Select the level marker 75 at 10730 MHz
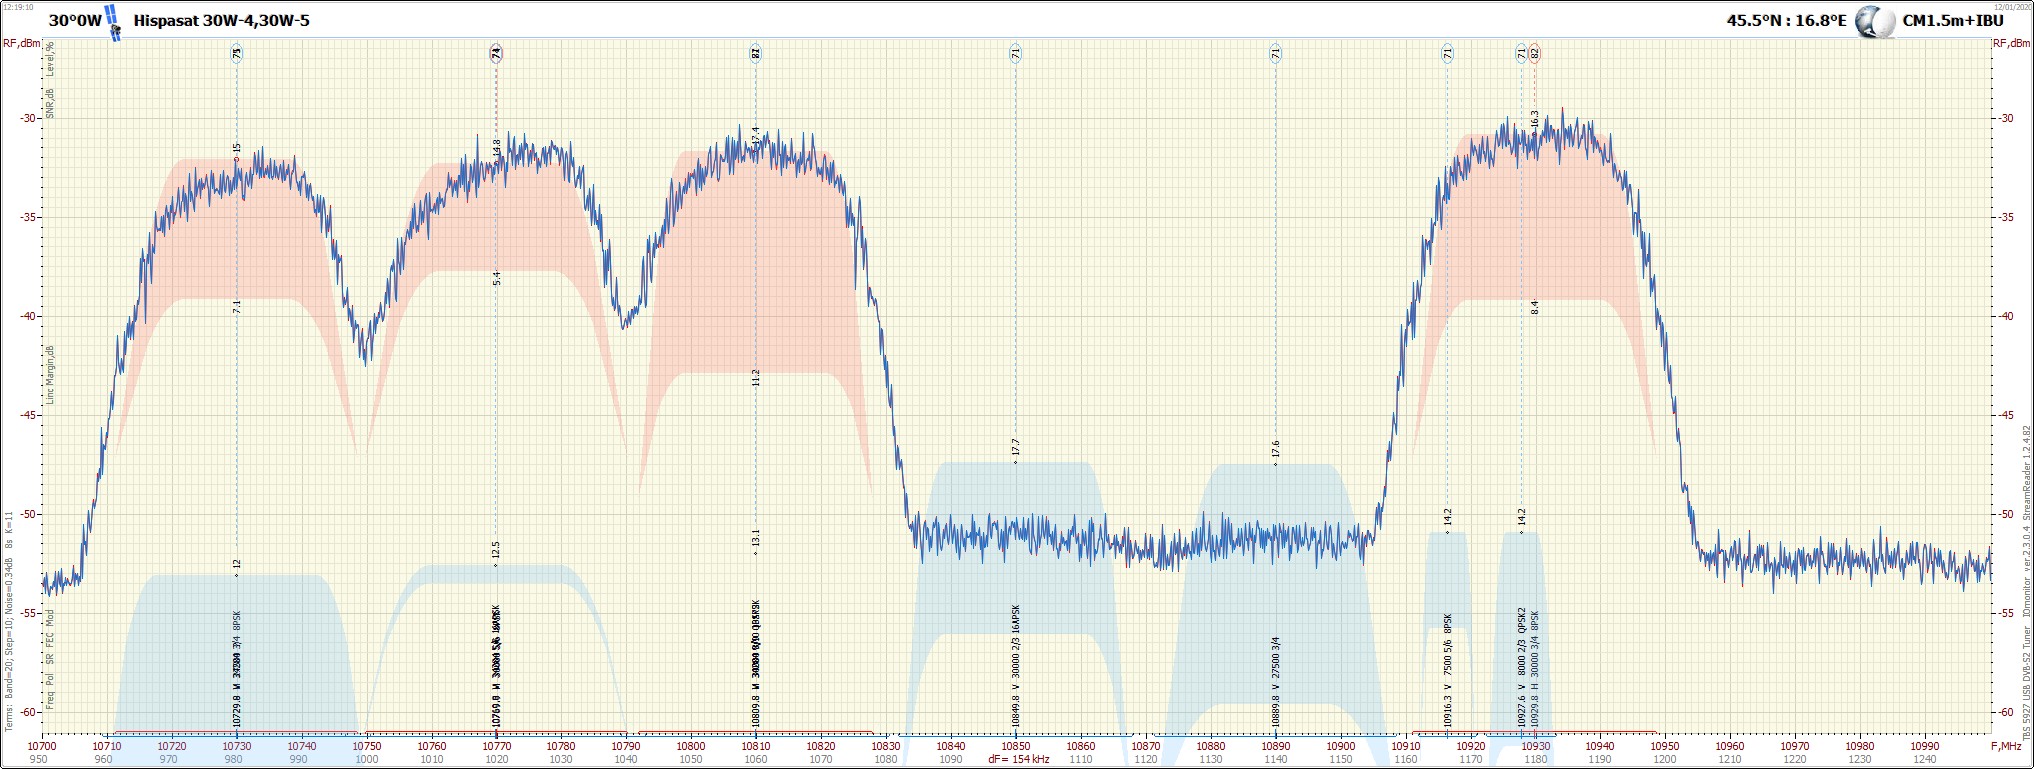2034x769 pixels. tap(237, 53)
